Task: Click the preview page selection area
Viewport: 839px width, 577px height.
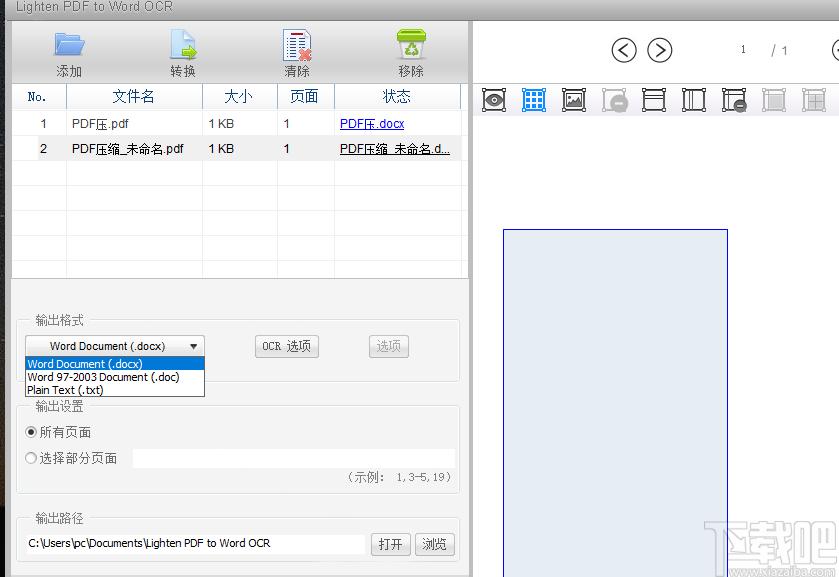Action: click(615, 403)
